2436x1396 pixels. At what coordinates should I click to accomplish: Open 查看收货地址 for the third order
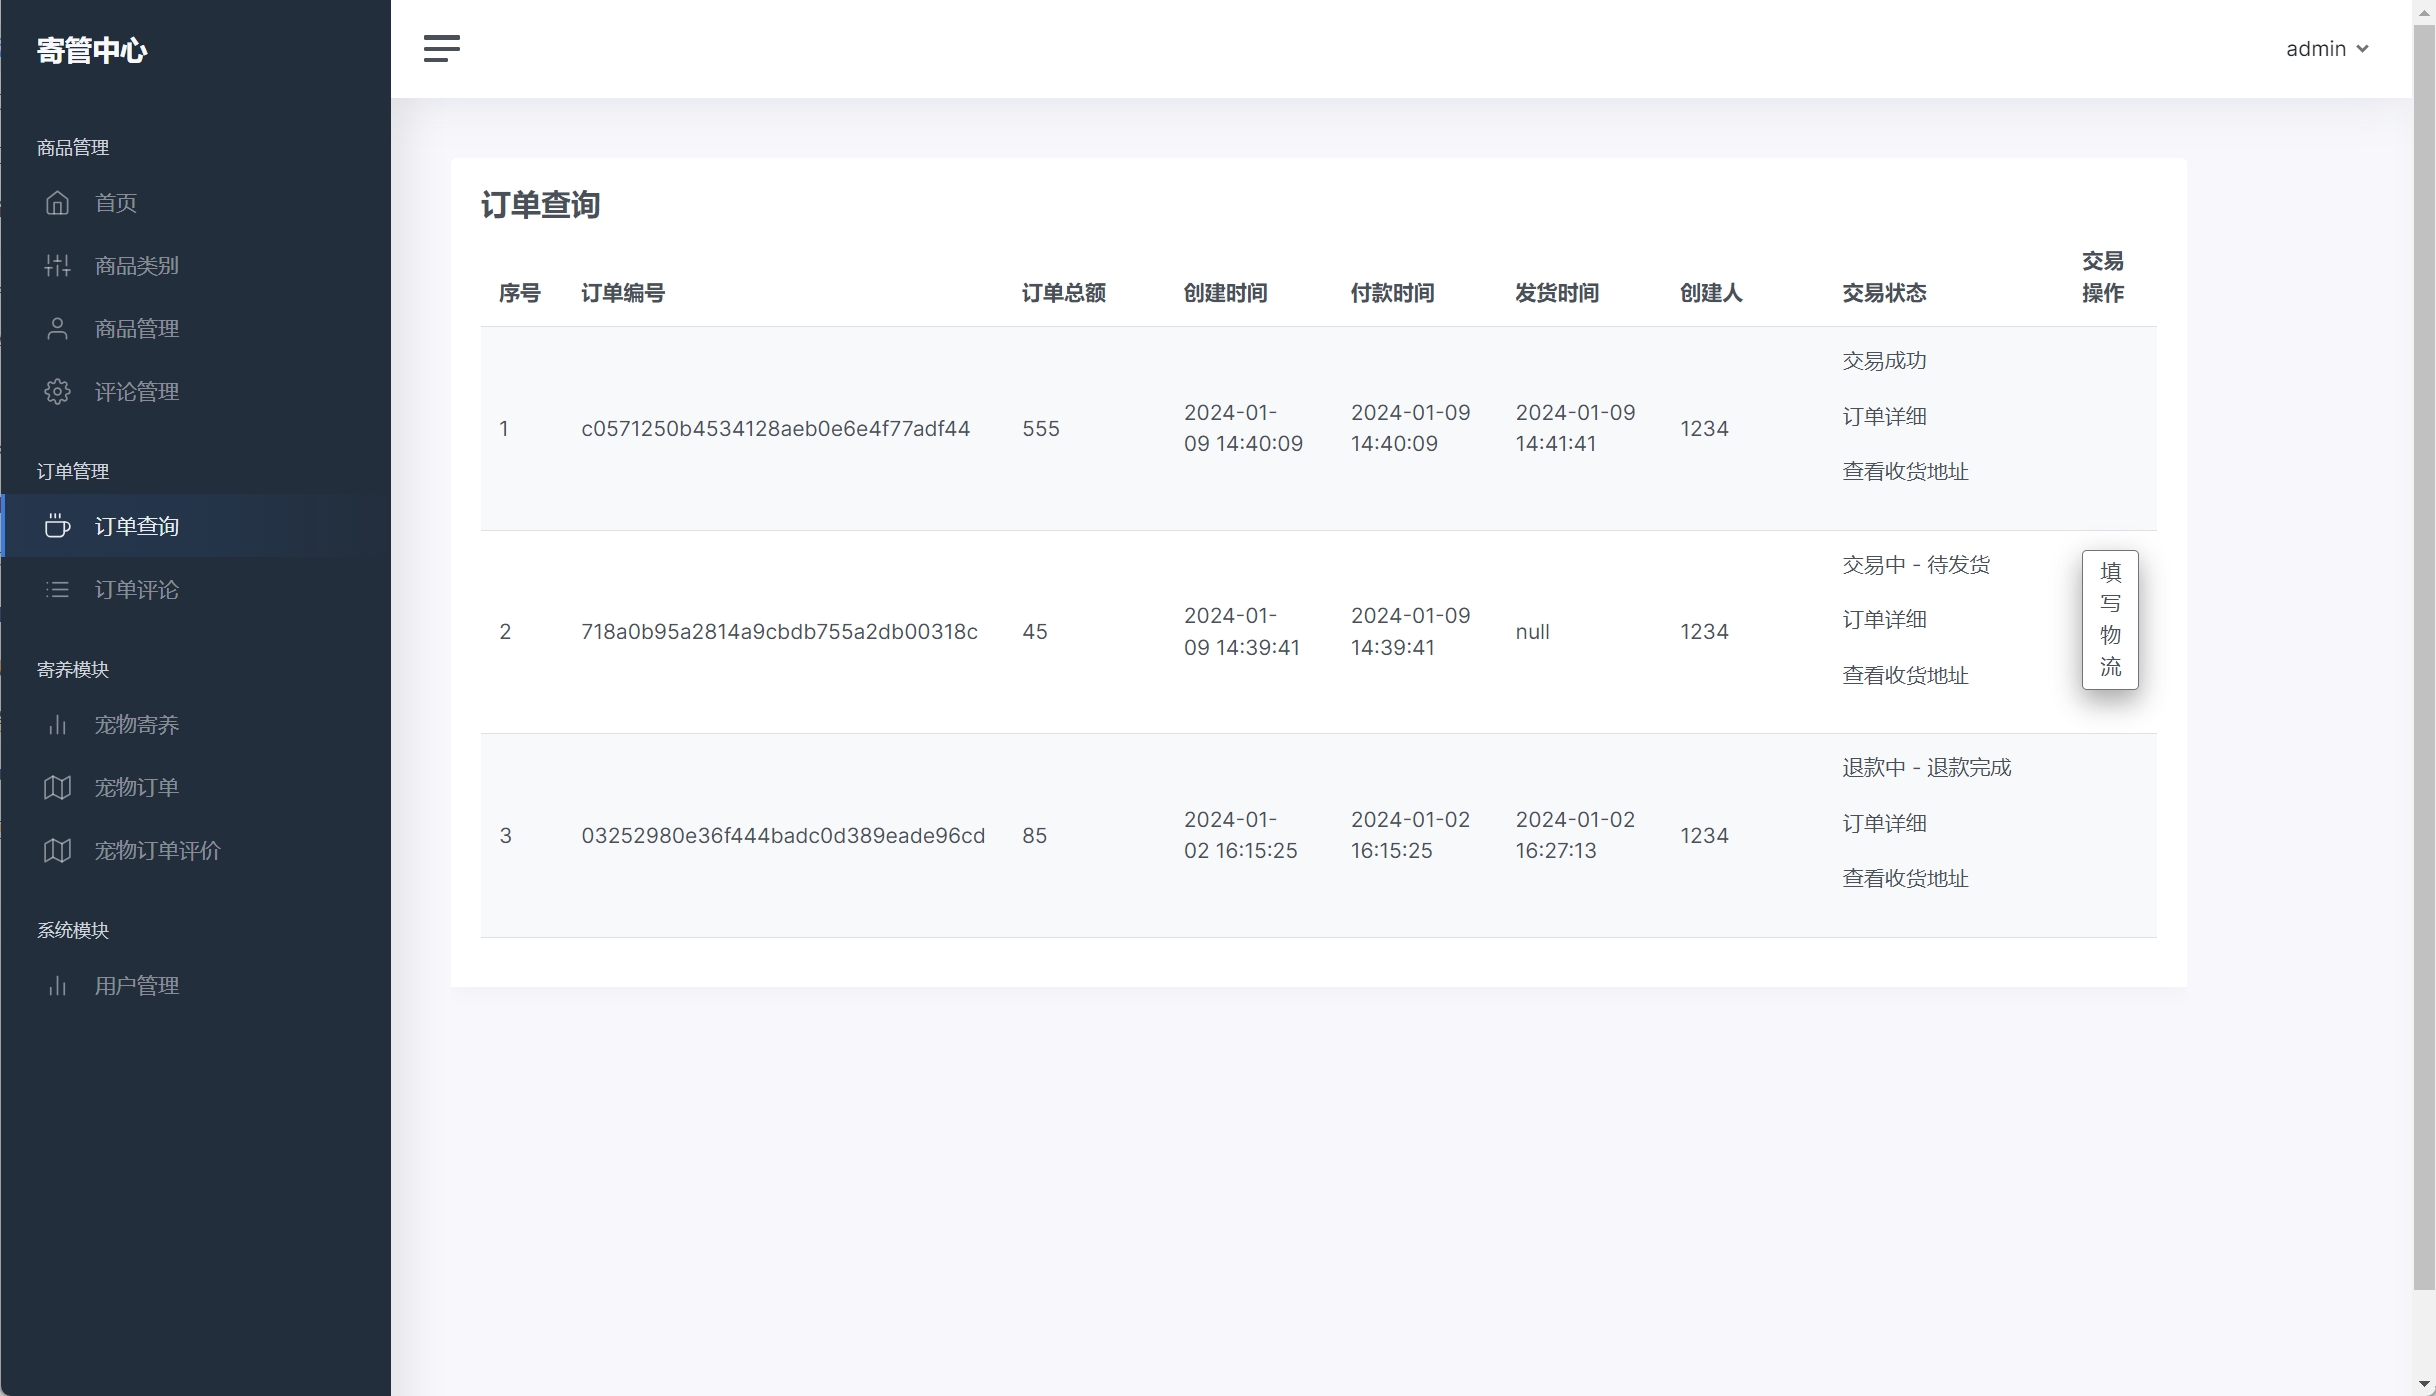tap(1905, 879)
